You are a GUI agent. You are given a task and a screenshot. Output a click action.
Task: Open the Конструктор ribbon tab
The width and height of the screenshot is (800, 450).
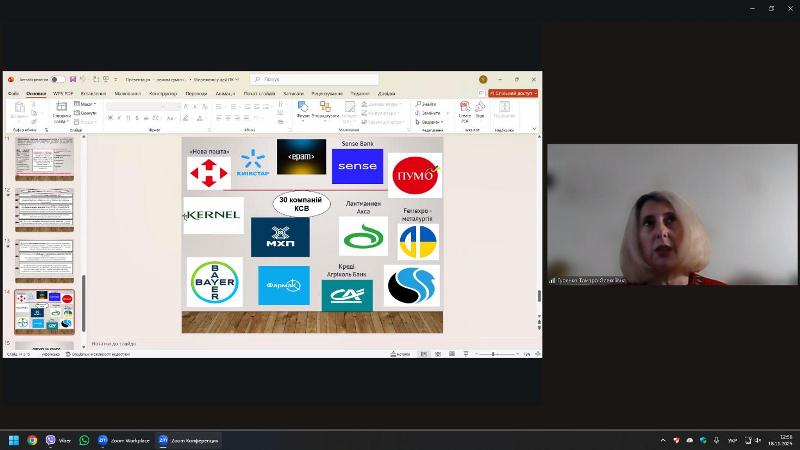point(163,93)
